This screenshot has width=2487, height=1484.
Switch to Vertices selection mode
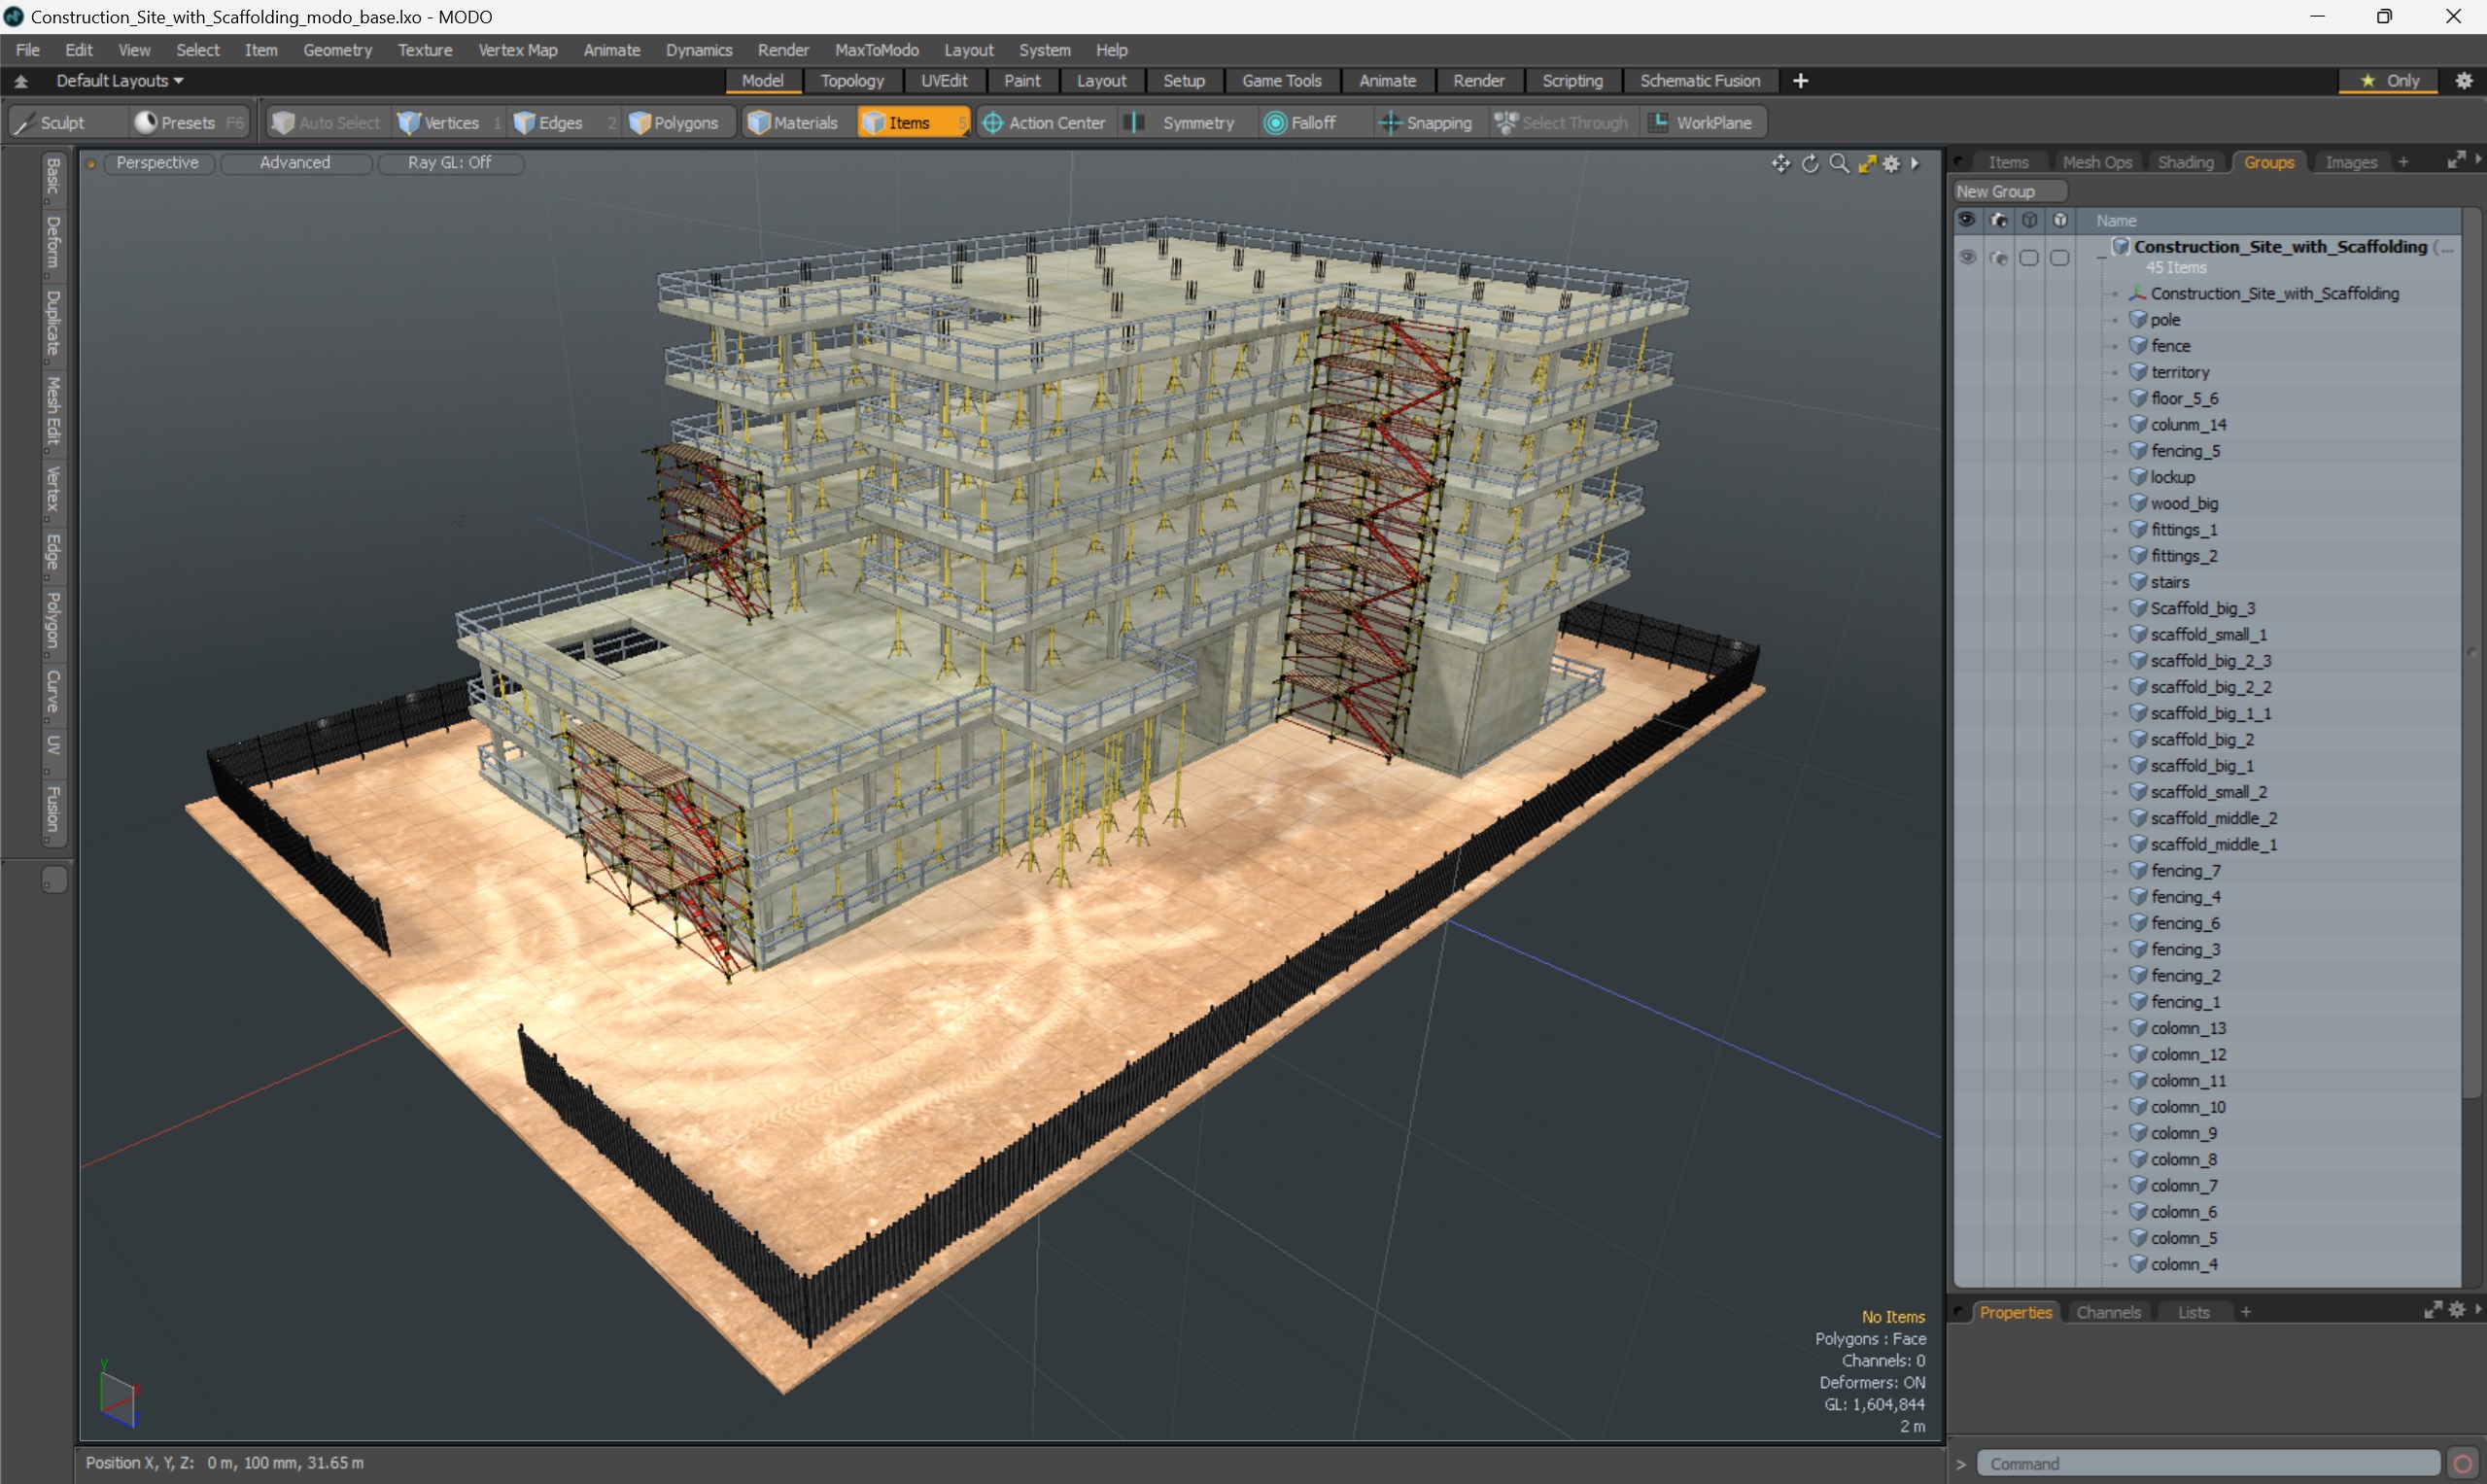tap(449, 122)
